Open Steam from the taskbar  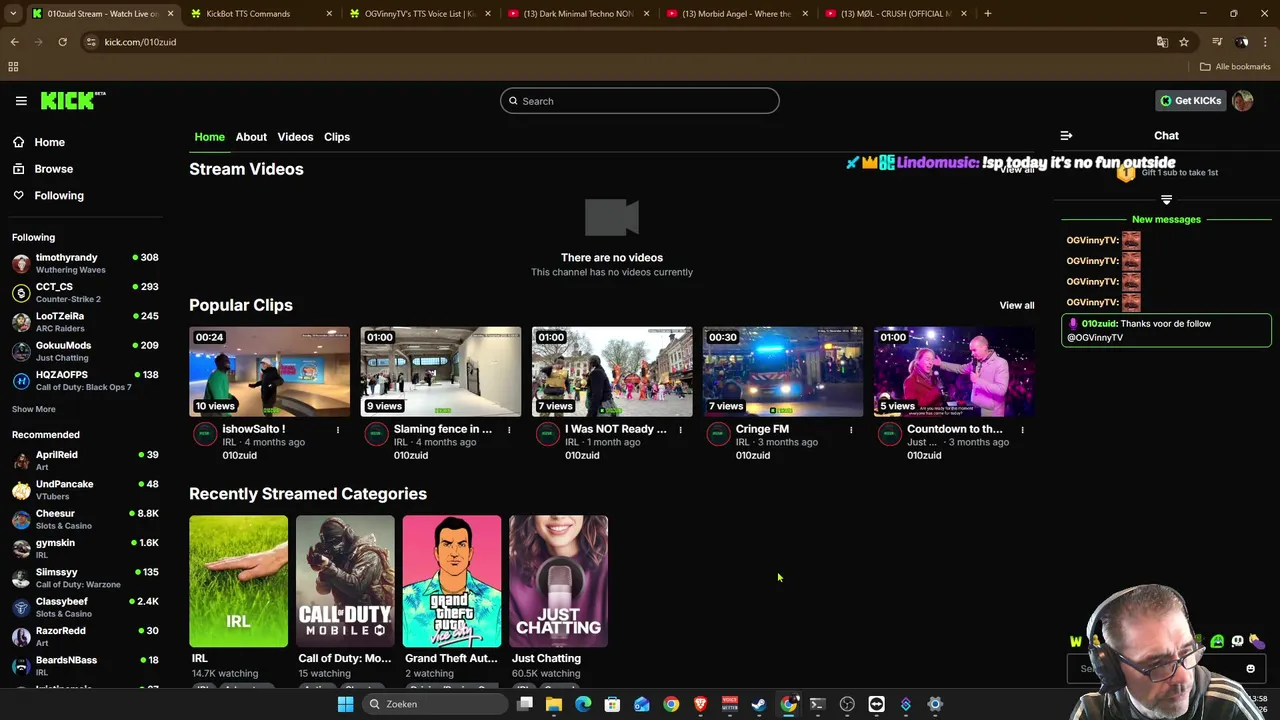[759, 704]
